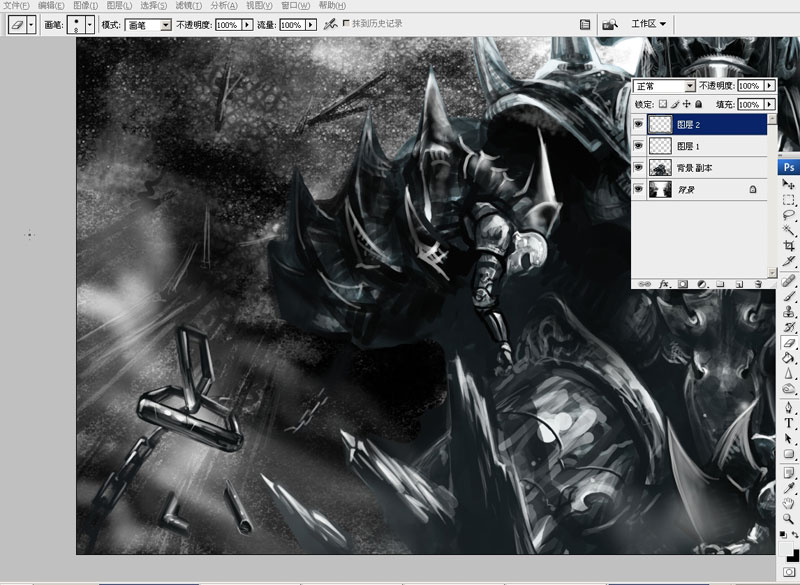The width and height of the screenshot is (800, 585).
Task: Open 工作区 workspace dropdown
Action: (x=648, y=24)
